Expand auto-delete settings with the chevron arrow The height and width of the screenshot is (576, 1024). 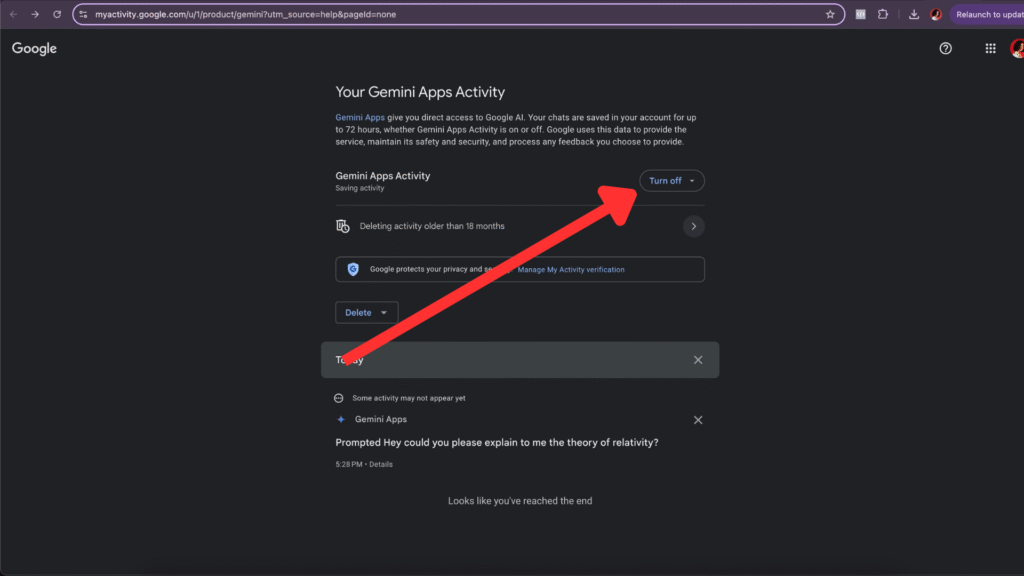(694, 226)
